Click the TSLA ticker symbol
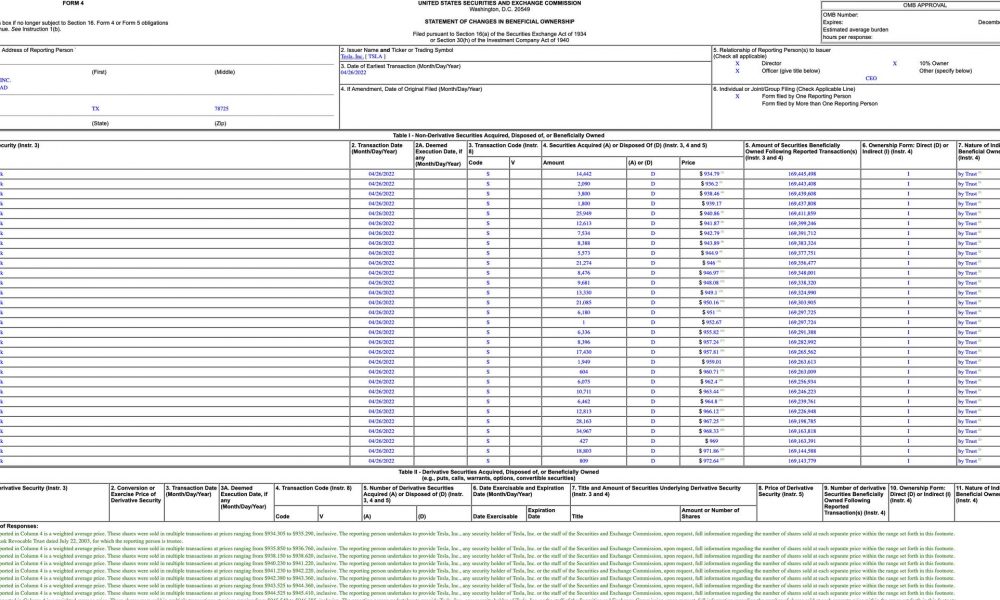Screen dimensions: 1000x600 click(376, 57)
